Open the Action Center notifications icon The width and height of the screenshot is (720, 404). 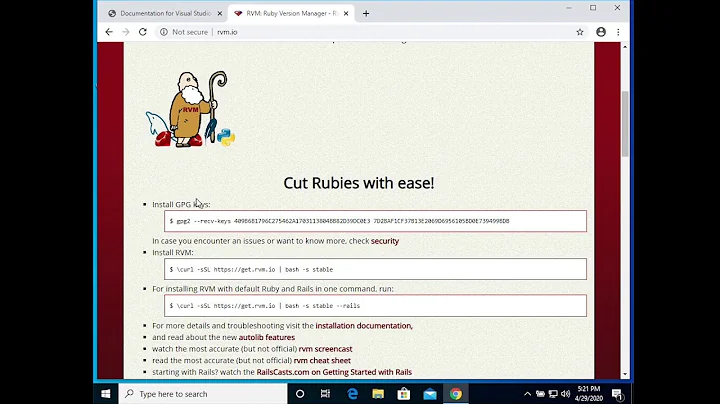click(x=617, y=394)
